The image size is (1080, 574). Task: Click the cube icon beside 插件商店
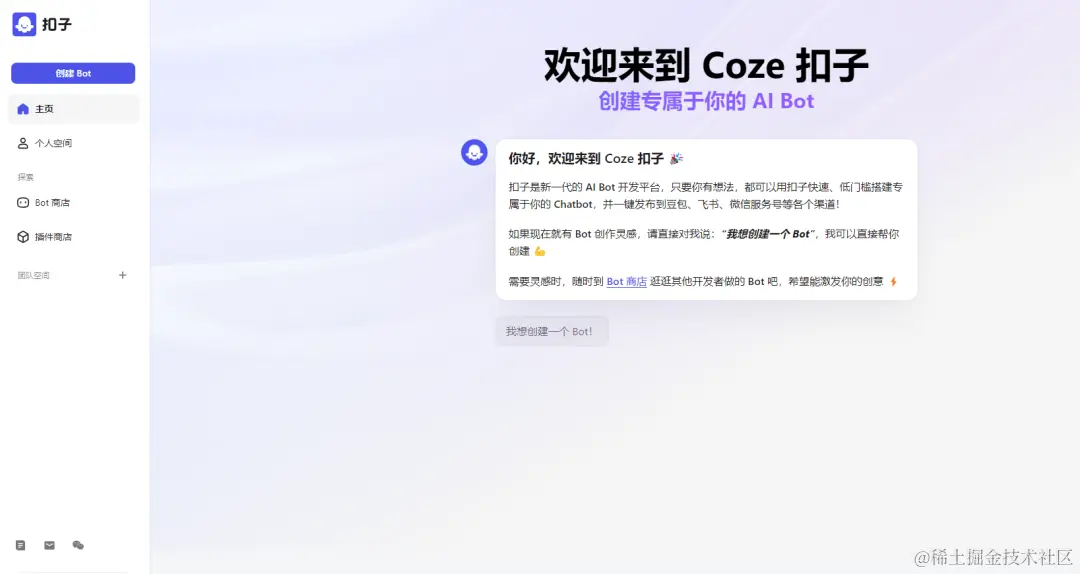pyautogui.click(x=23, y=237)
